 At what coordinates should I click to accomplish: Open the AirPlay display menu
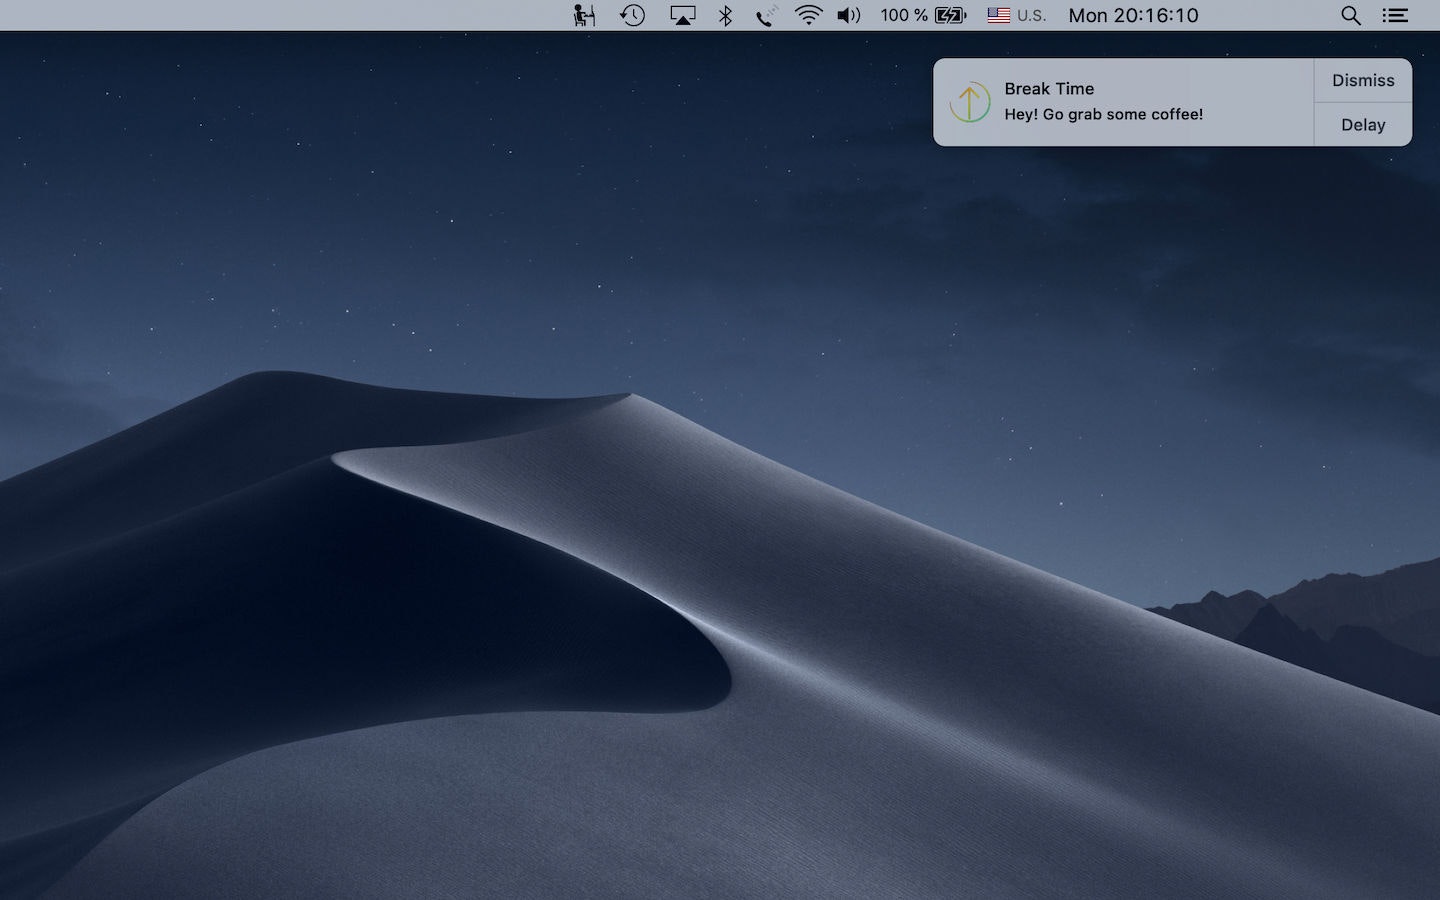click(x=683, y=15)
